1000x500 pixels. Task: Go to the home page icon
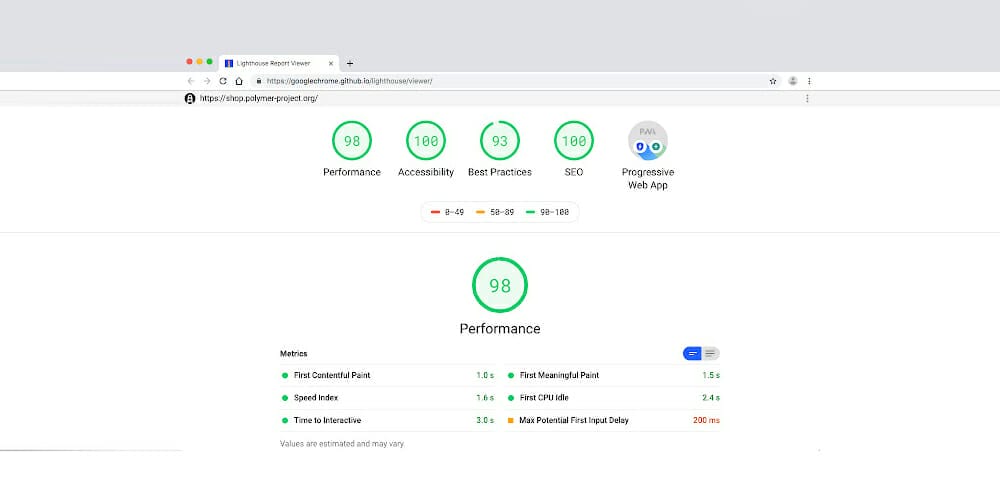pos(239,81)
